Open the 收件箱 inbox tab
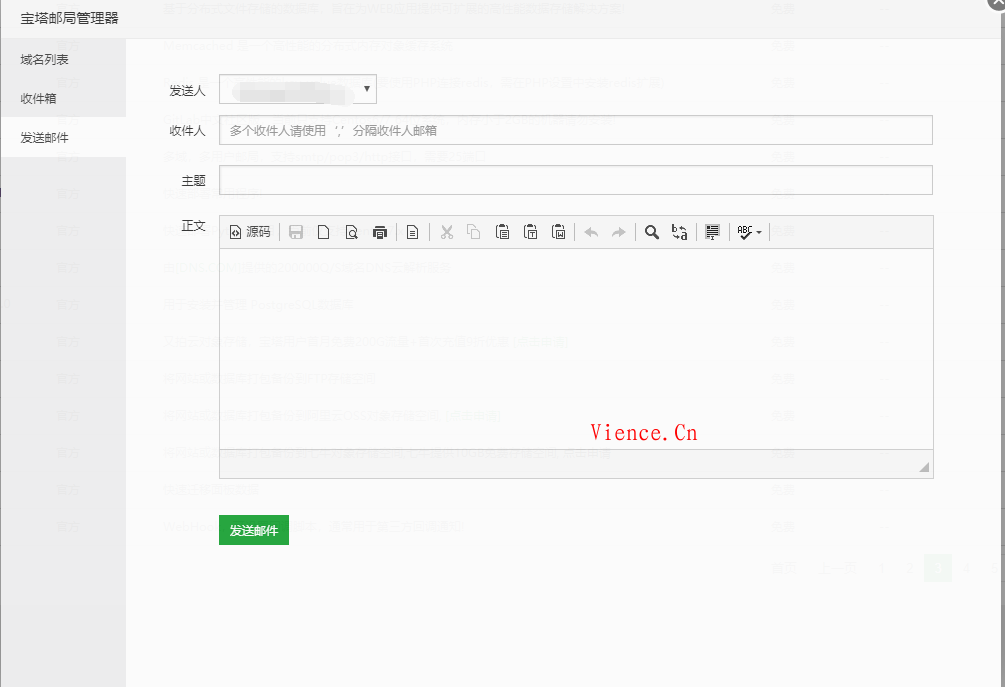Screen dimensions: 1005x687 [38, 98]
